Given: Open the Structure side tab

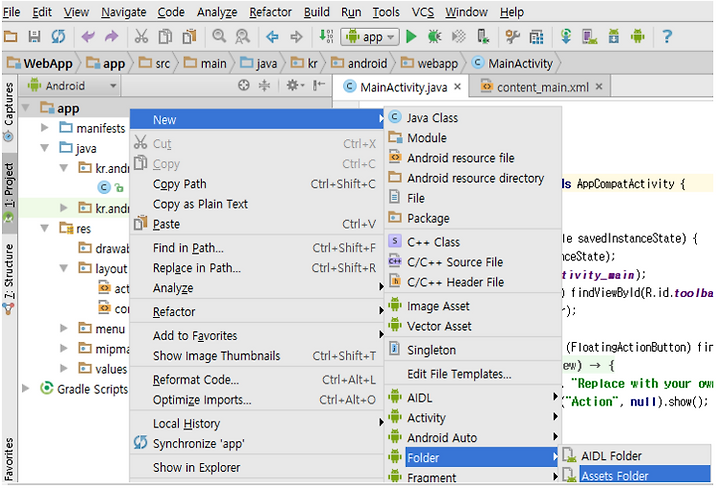Looking at the screenshot, I should click(x=9, y=280).
